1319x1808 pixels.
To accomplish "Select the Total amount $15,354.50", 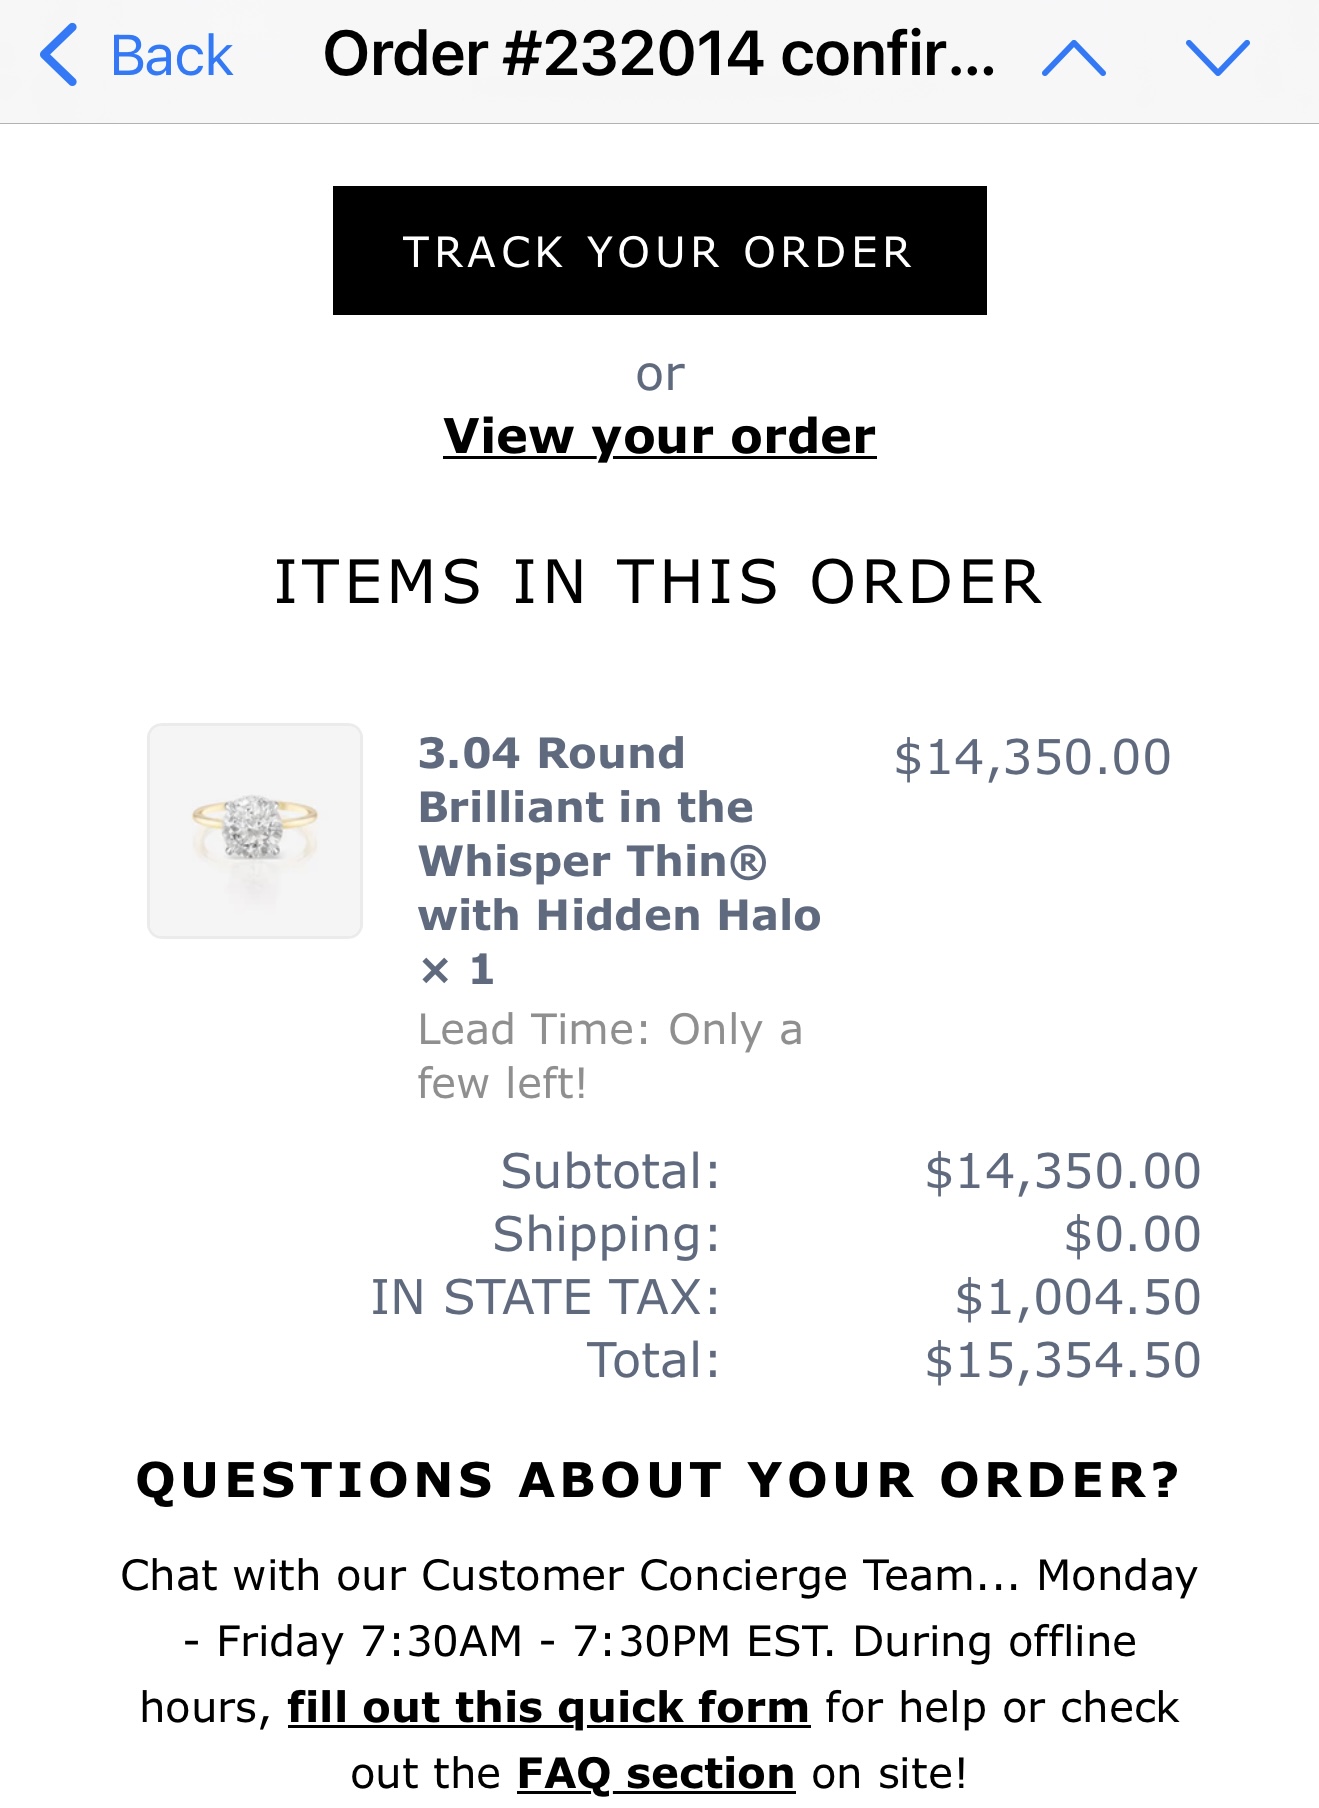I will [x=1062, y=1360].
